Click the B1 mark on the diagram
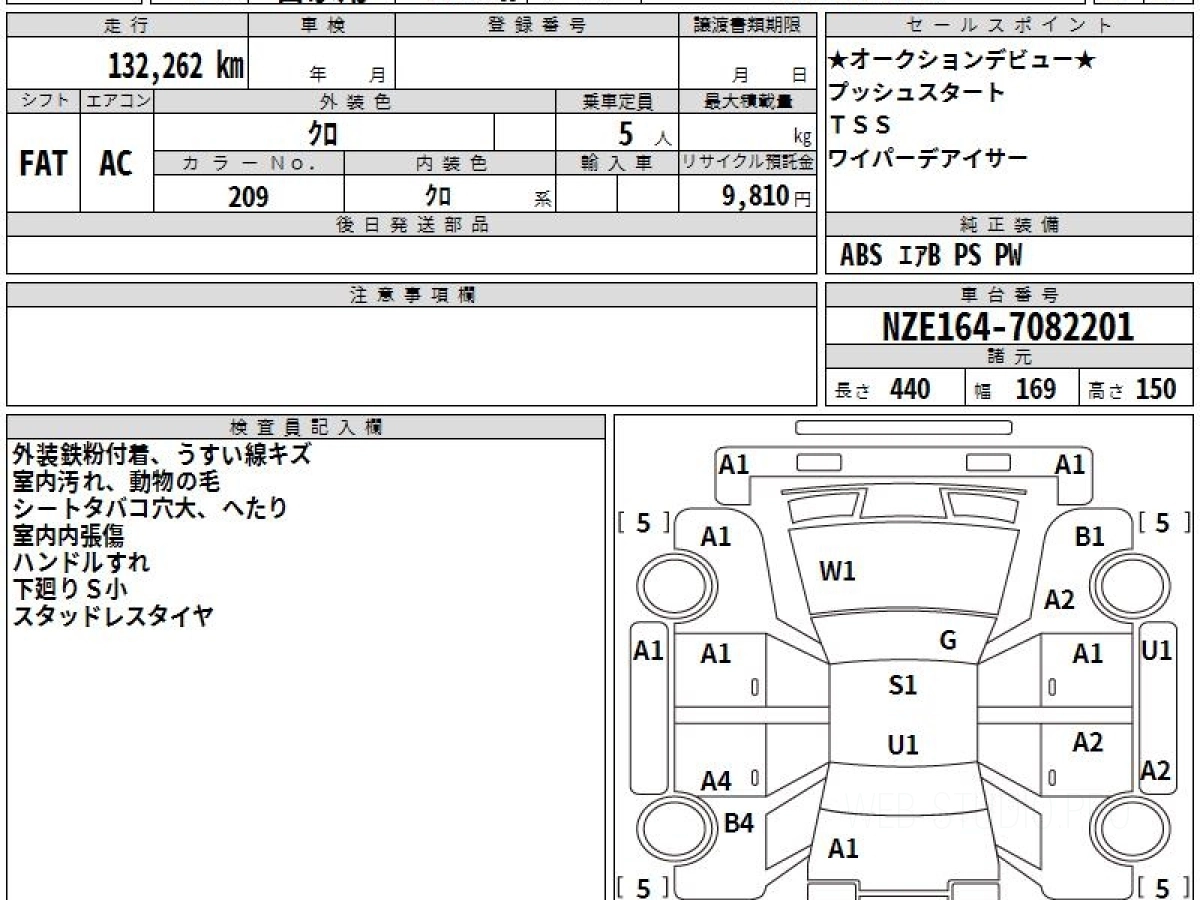The image size is (1200, 900). 1089,537
